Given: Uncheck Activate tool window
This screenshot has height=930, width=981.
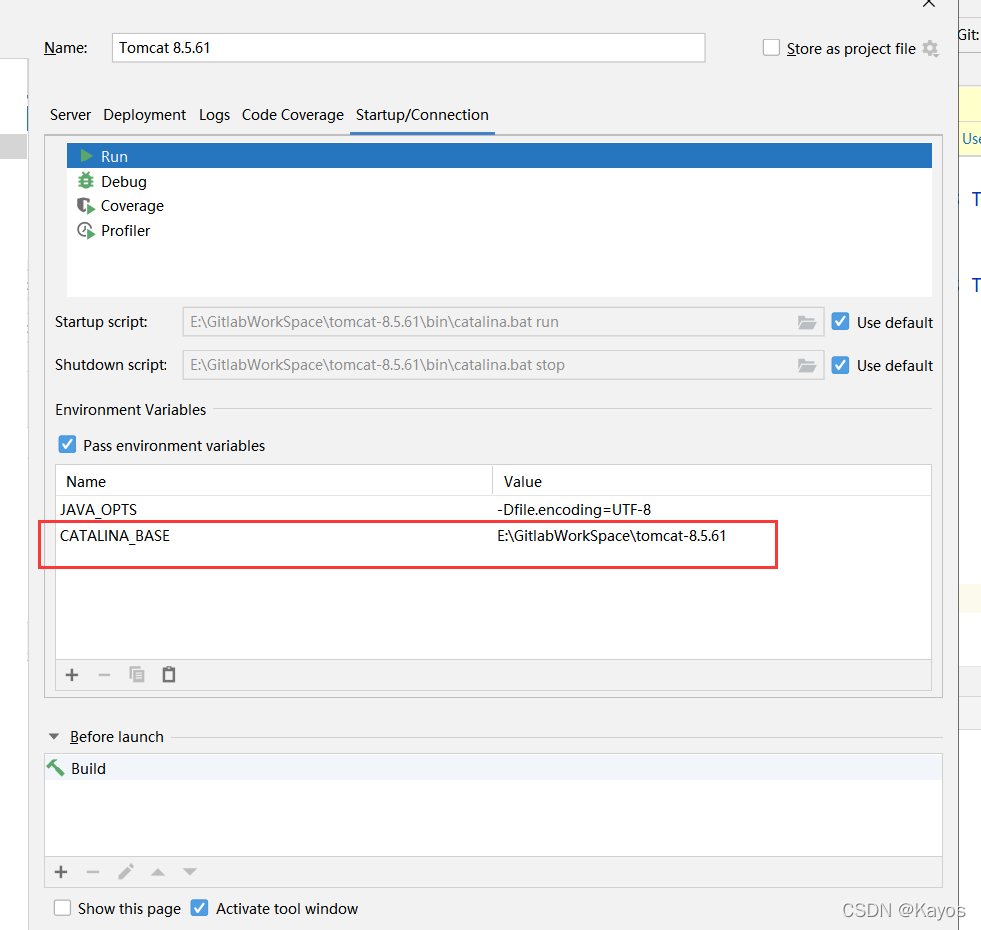Looking at the screenshot, I should click(x=198, y=908).
